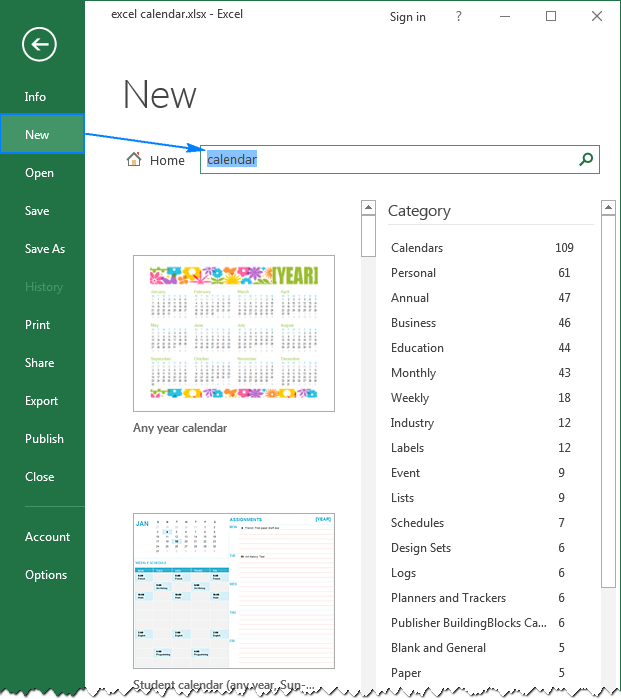Open the Student calendar template thumbnail
The image size is (621, 699).
(234, 590)
